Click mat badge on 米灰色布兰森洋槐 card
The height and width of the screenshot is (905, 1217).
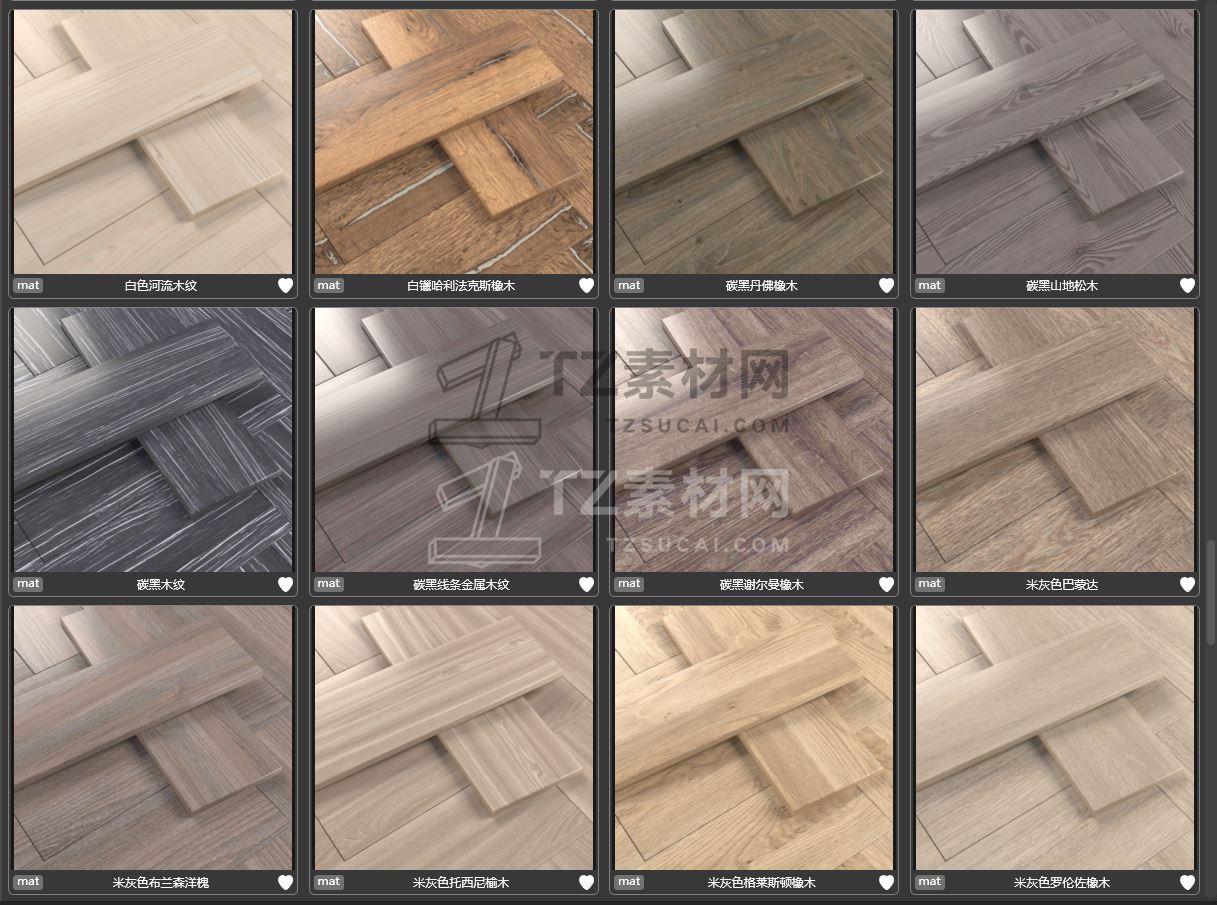point(28,881)
